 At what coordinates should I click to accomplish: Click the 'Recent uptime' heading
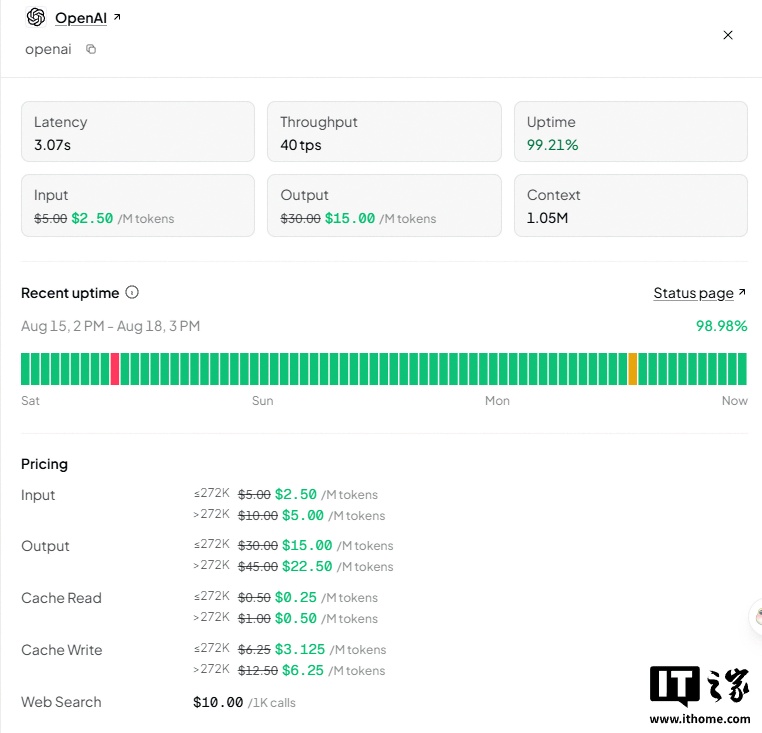[x=70, y=293]
